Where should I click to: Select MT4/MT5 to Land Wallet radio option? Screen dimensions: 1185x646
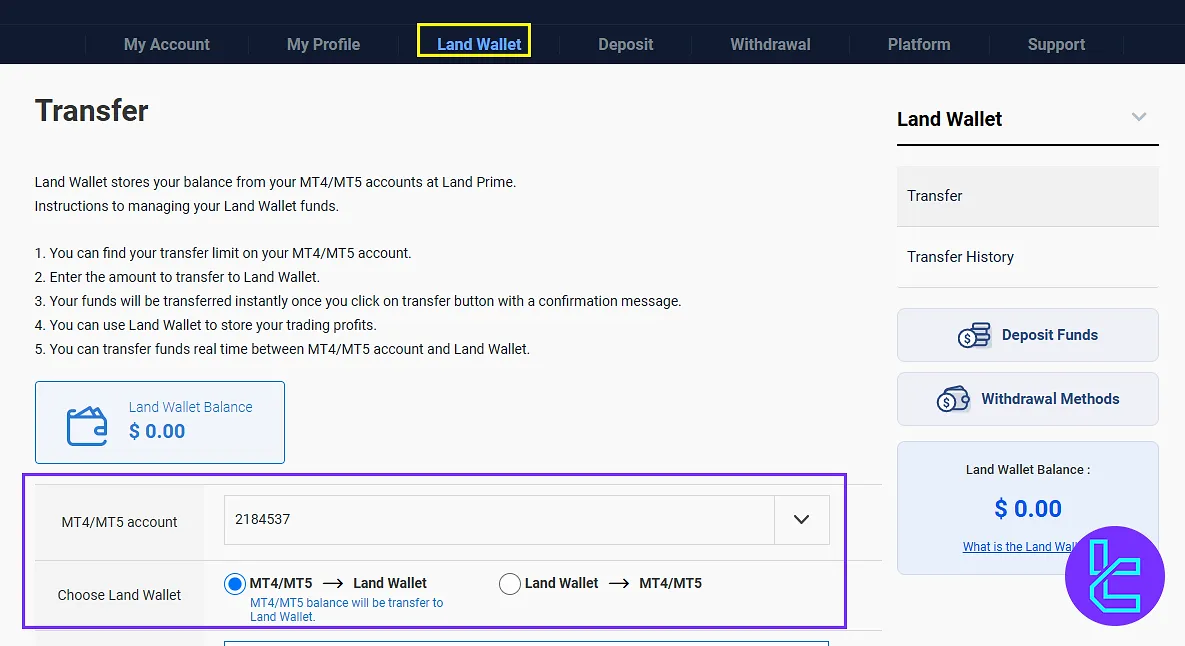(x=235, y=584)
